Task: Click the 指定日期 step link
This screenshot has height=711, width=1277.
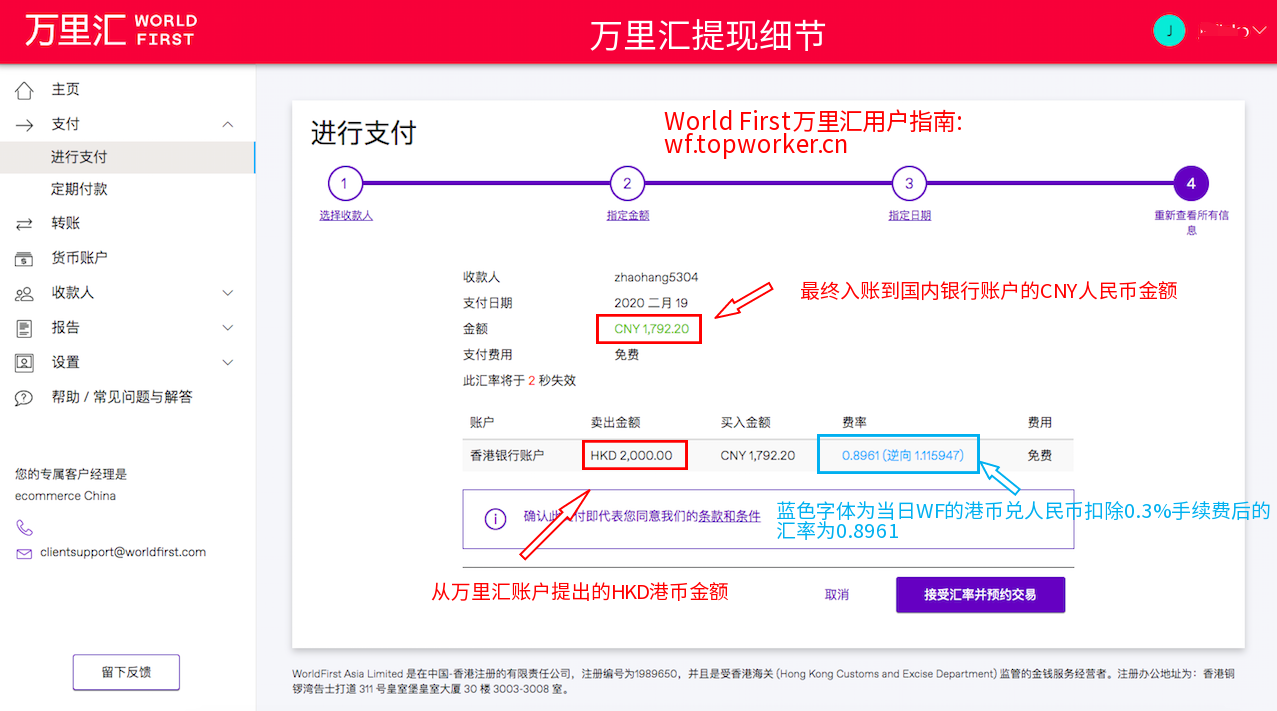Action: [x=910, y=215]
